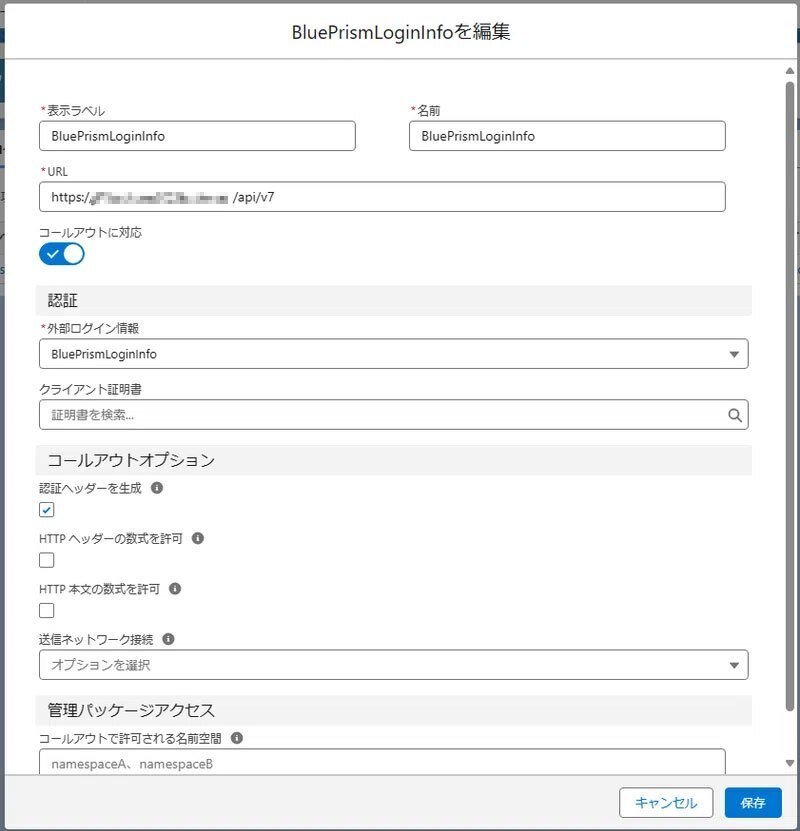
Task: Click the 認証 section heading
Action: (63, 300)
